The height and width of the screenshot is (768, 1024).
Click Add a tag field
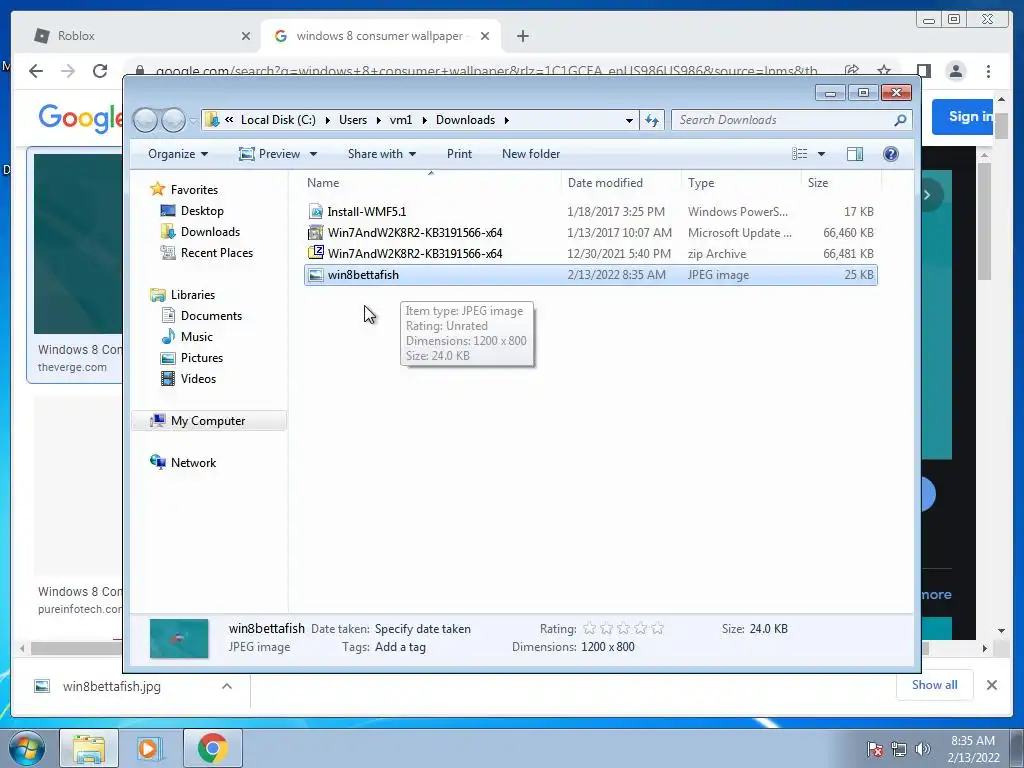[400, 647]
